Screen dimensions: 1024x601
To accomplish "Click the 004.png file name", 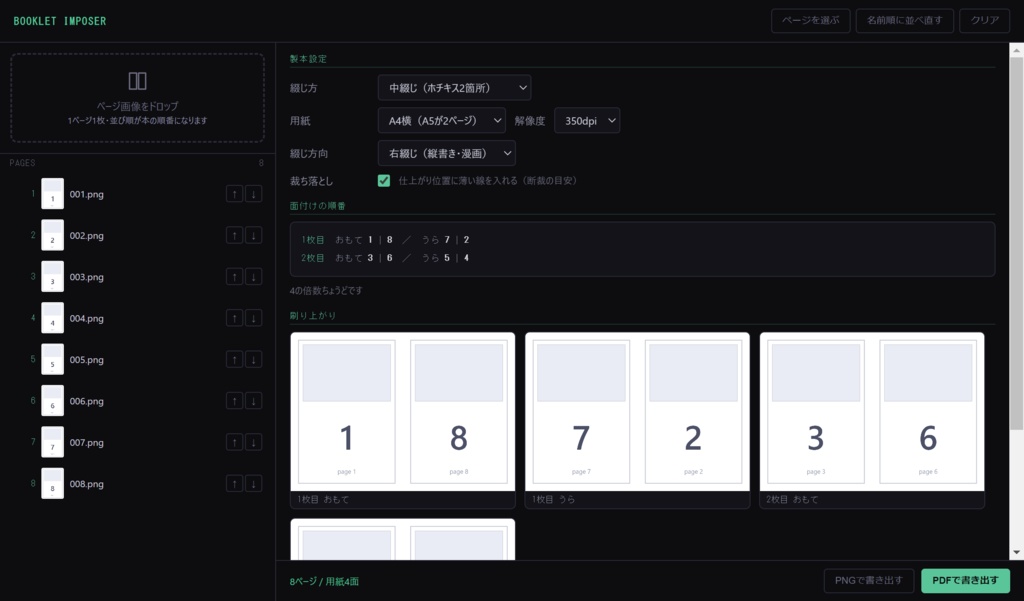I will pyautogui.click(x=87, y=318).
